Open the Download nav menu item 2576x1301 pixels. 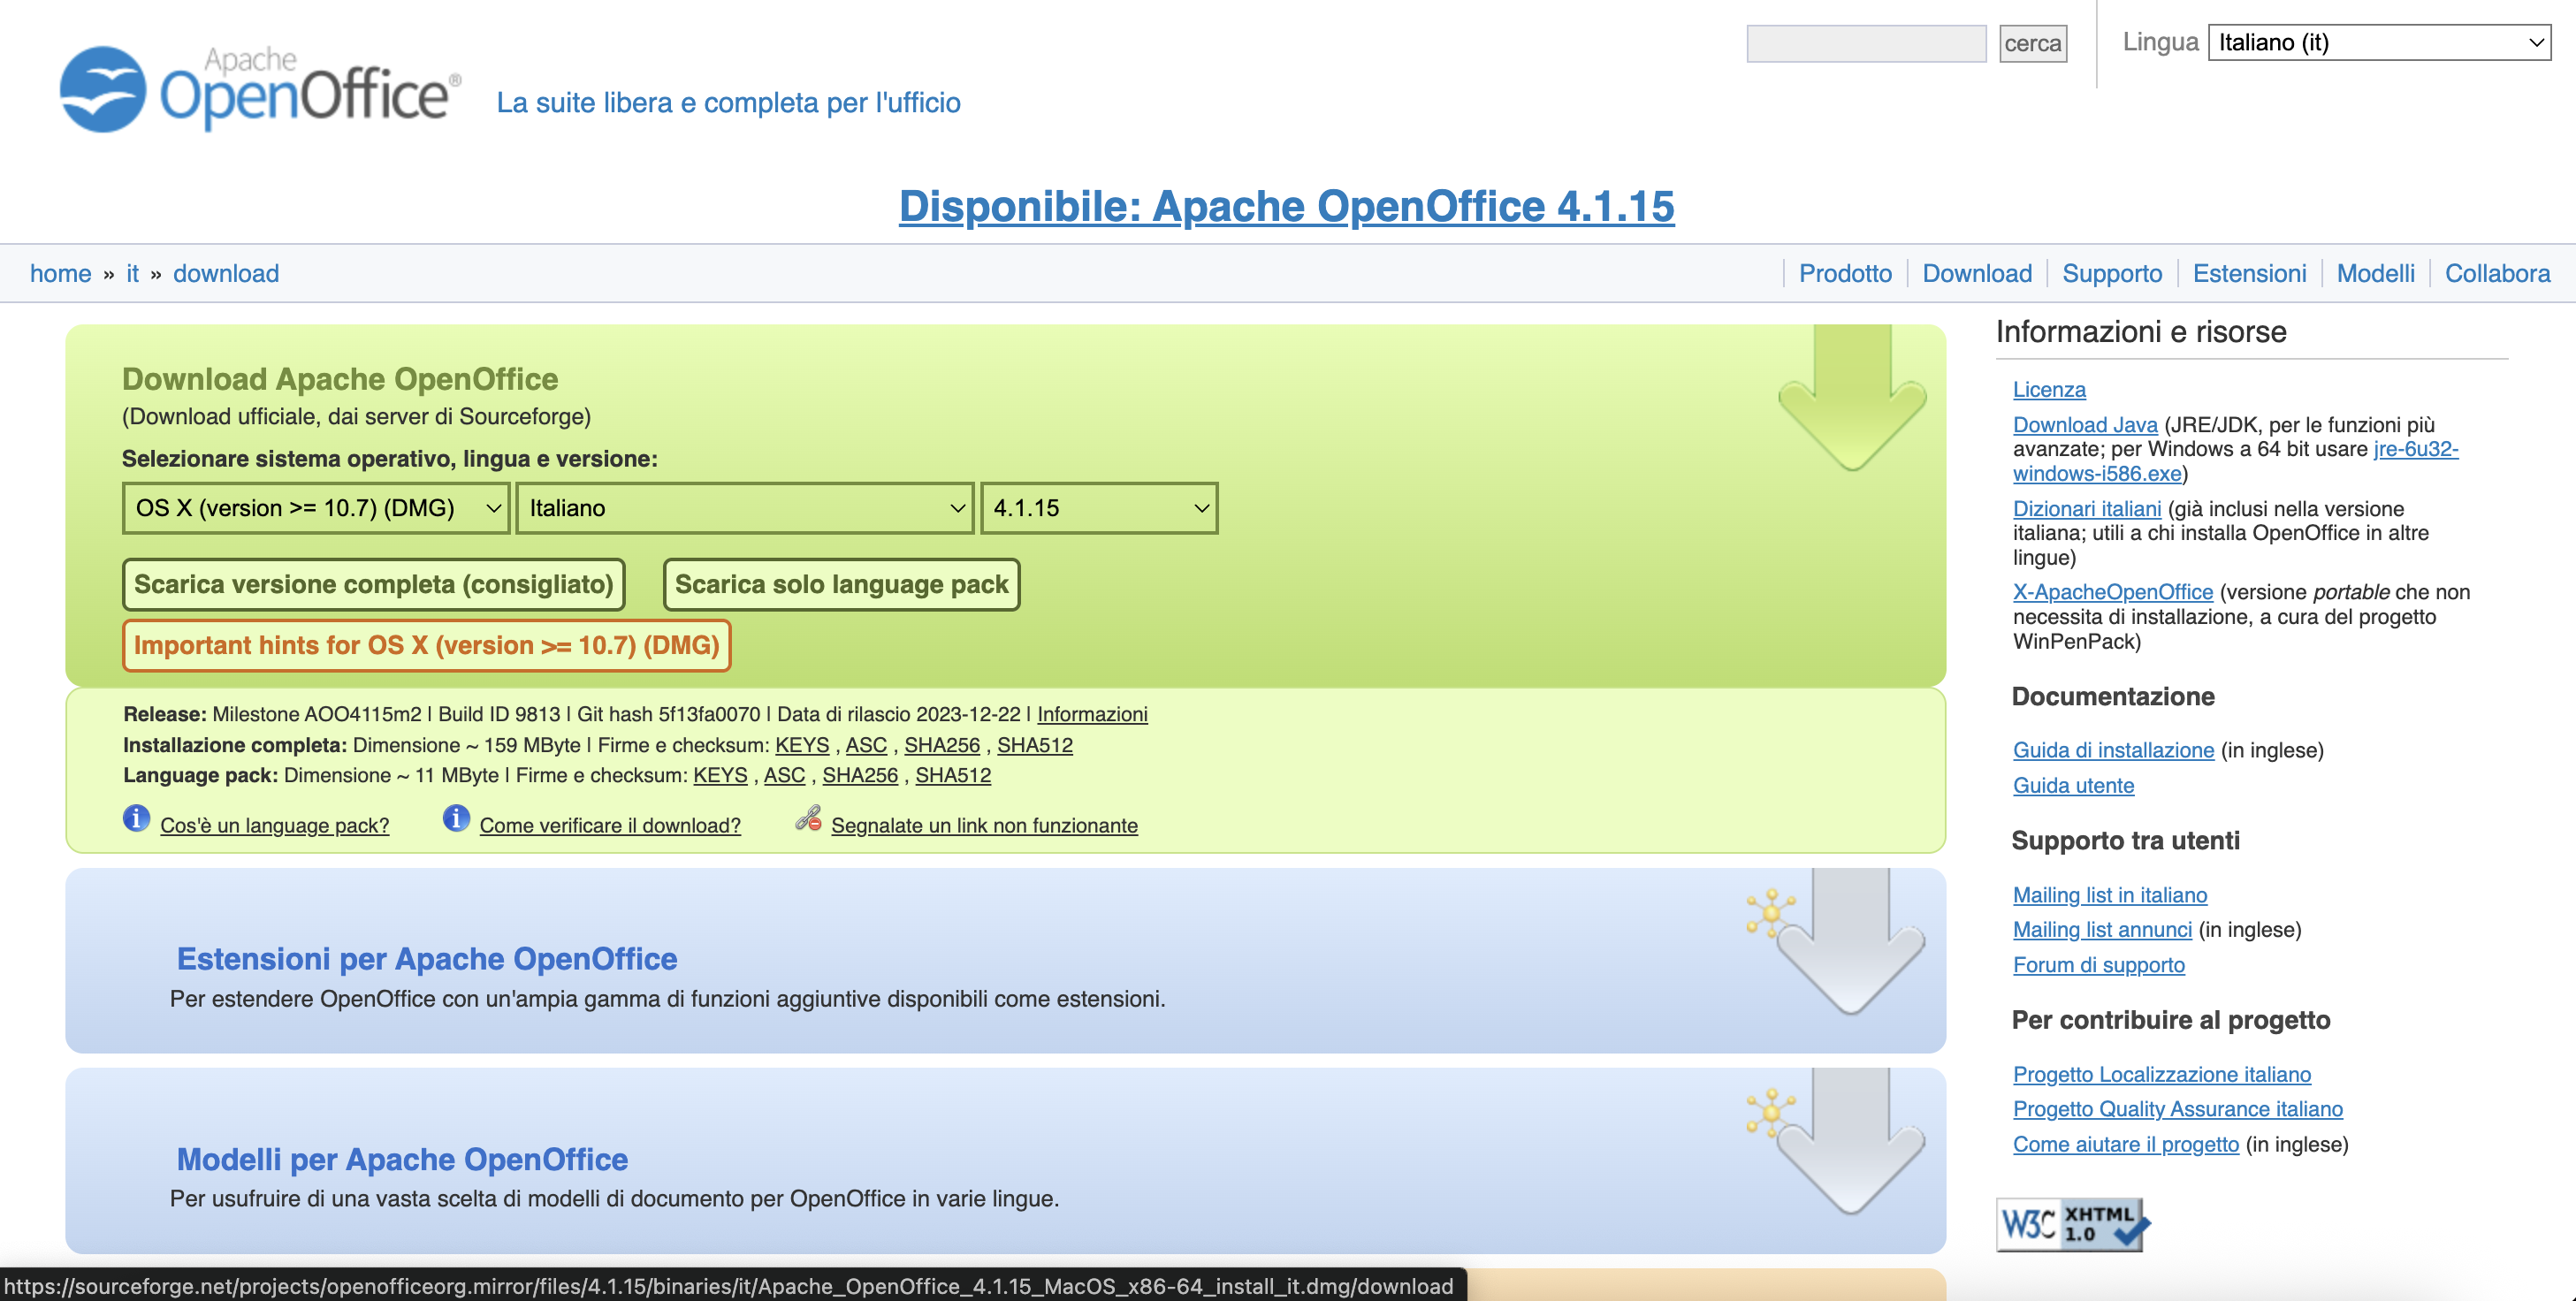coord(1977,273)
